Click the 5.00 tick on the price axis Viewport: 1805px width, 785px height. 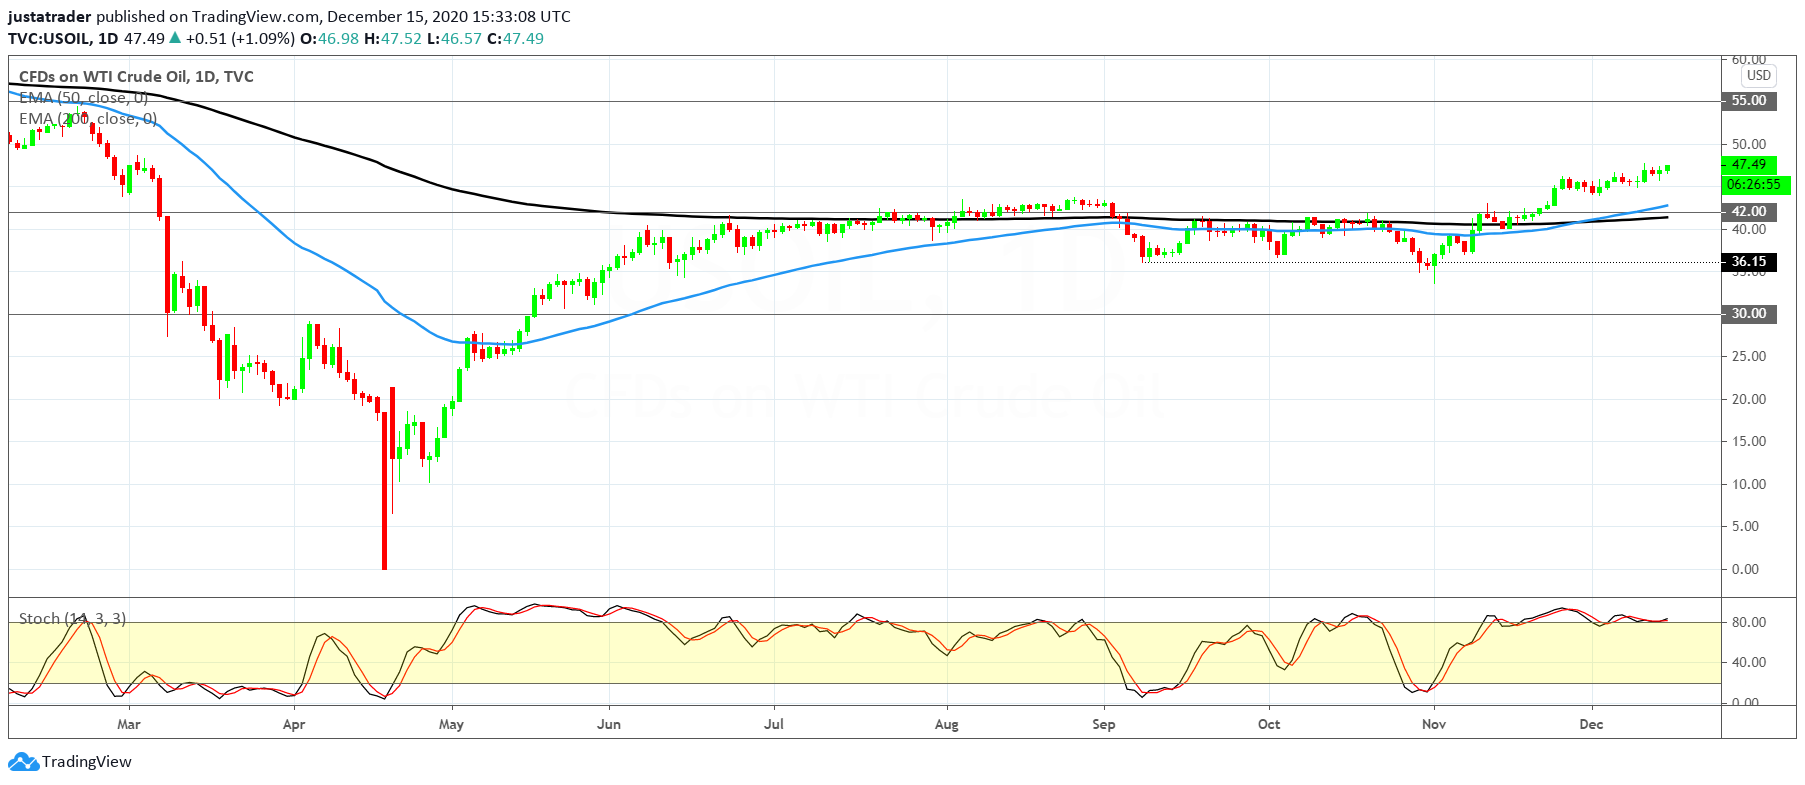click(x=1745, y=527)
